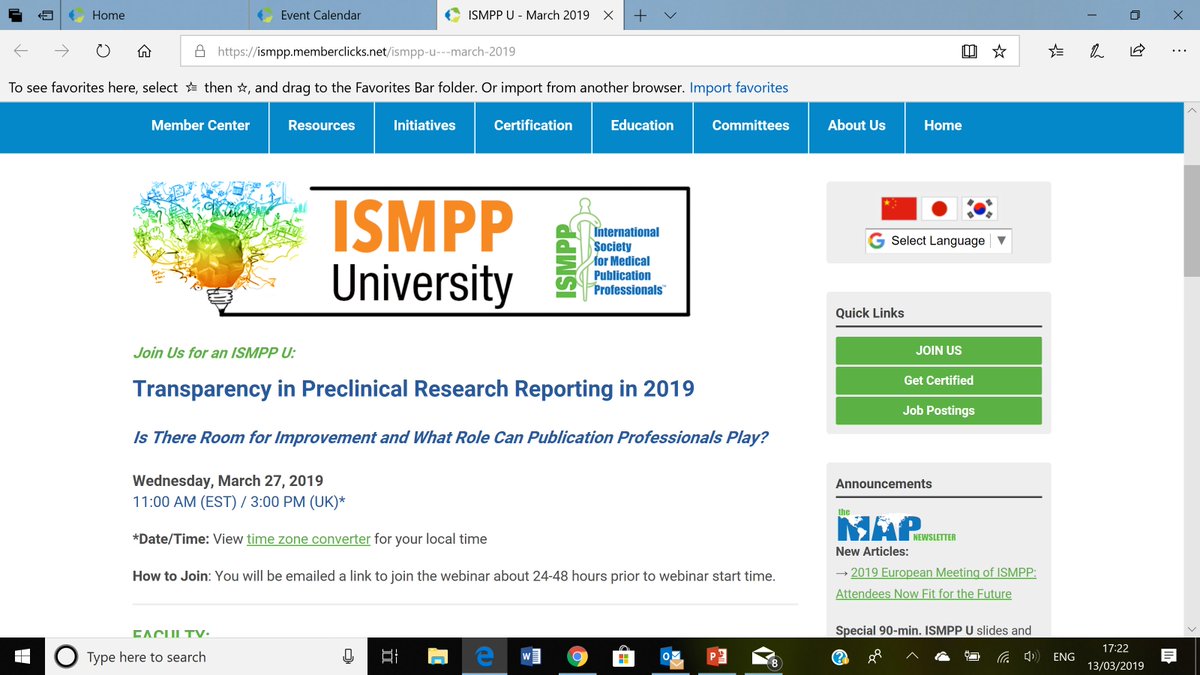This screenshot has height=675, width=1200.
Task: Open the Initiatives menu
Action: pyautogui.click(x=424, y=125)
